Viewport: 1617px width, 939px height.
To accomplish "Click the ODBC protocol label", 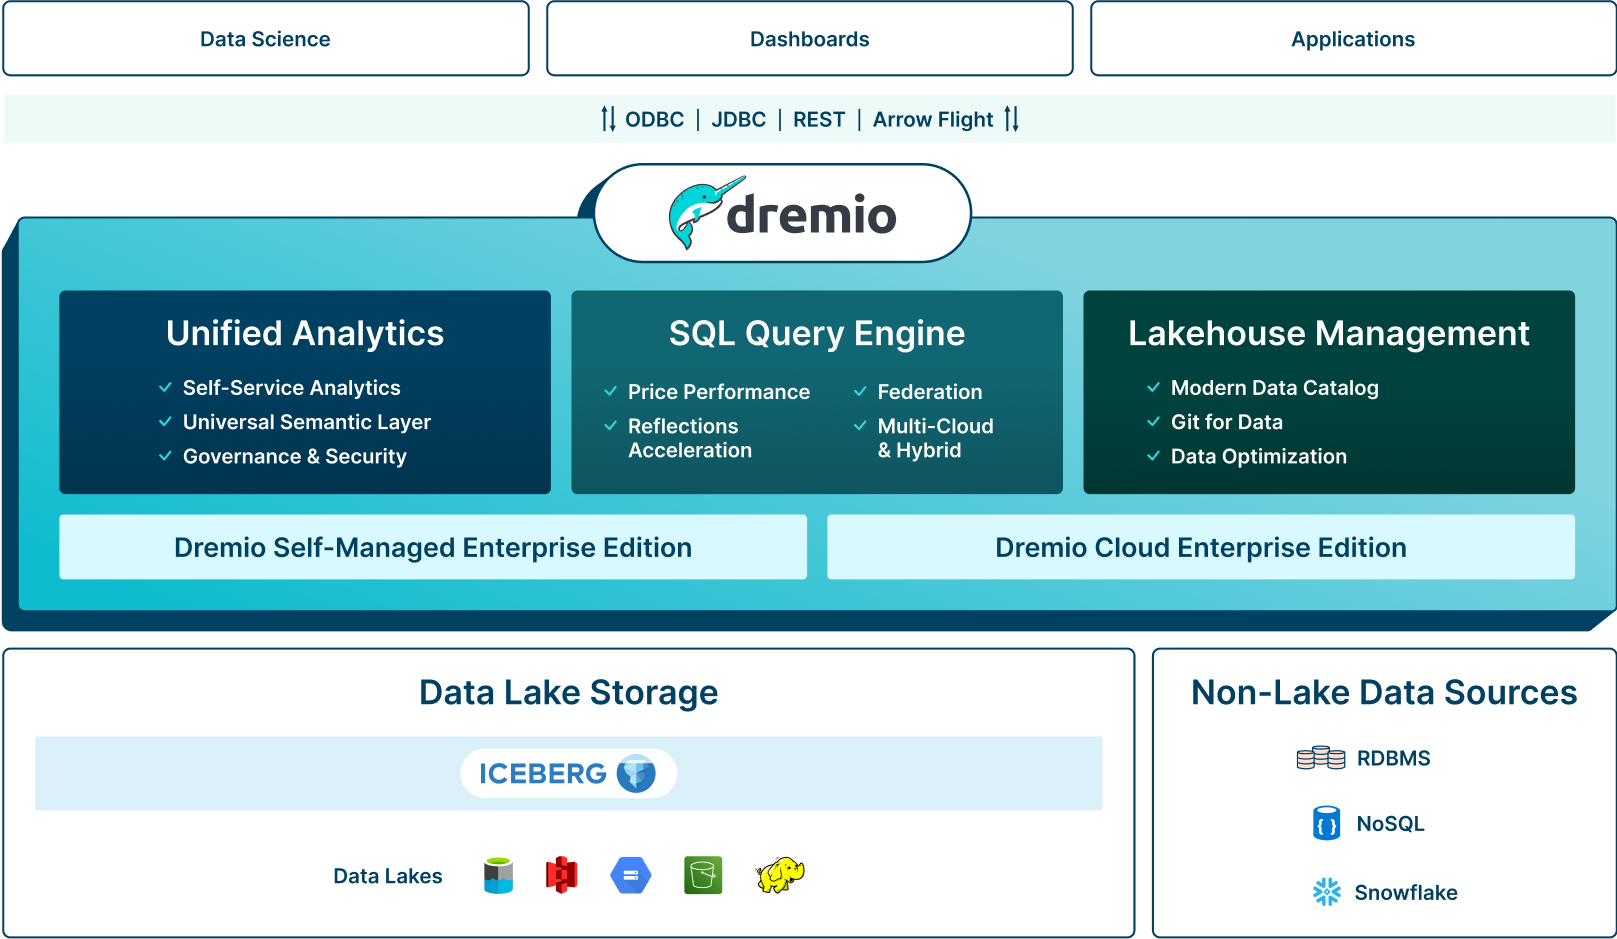I will point(655,119).
